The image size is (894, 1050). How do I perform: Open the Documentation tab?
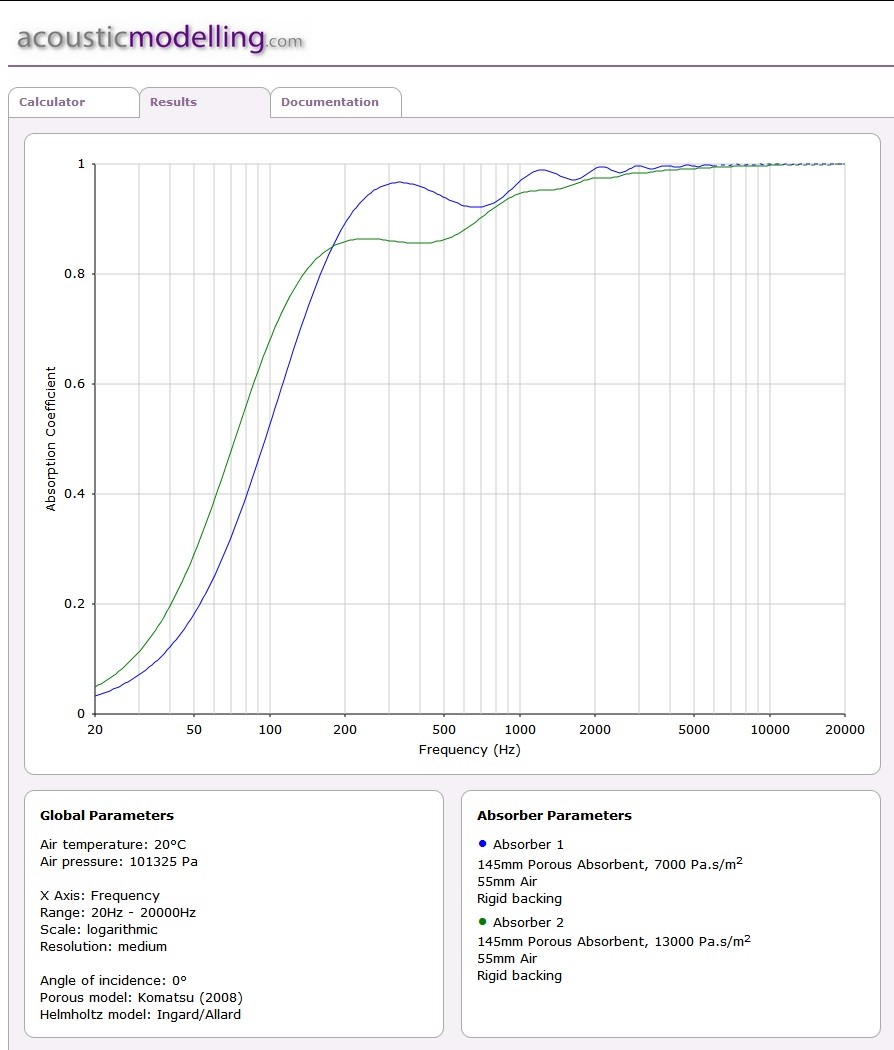pyautogui.click(x=336, y=102)
